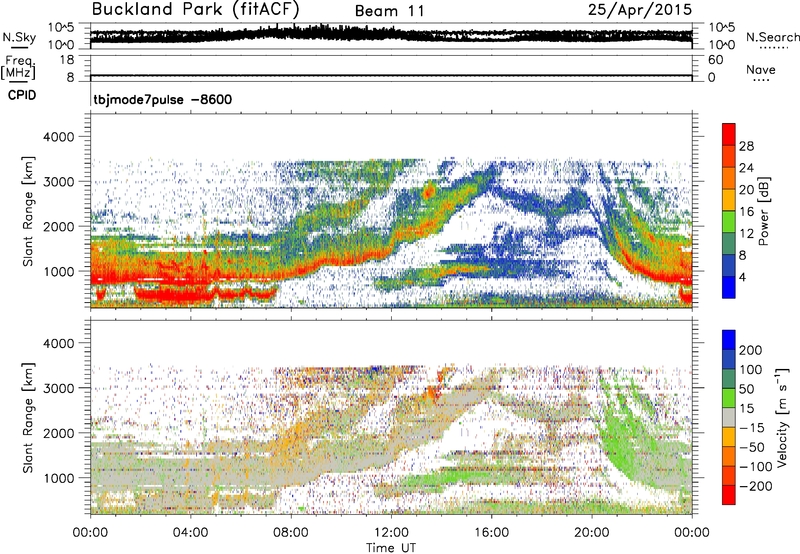Image resolution: width=800 pixels, height=554 pixels.
Task: Click the frequency line in the Freq panel
Action: pos(391,76)
